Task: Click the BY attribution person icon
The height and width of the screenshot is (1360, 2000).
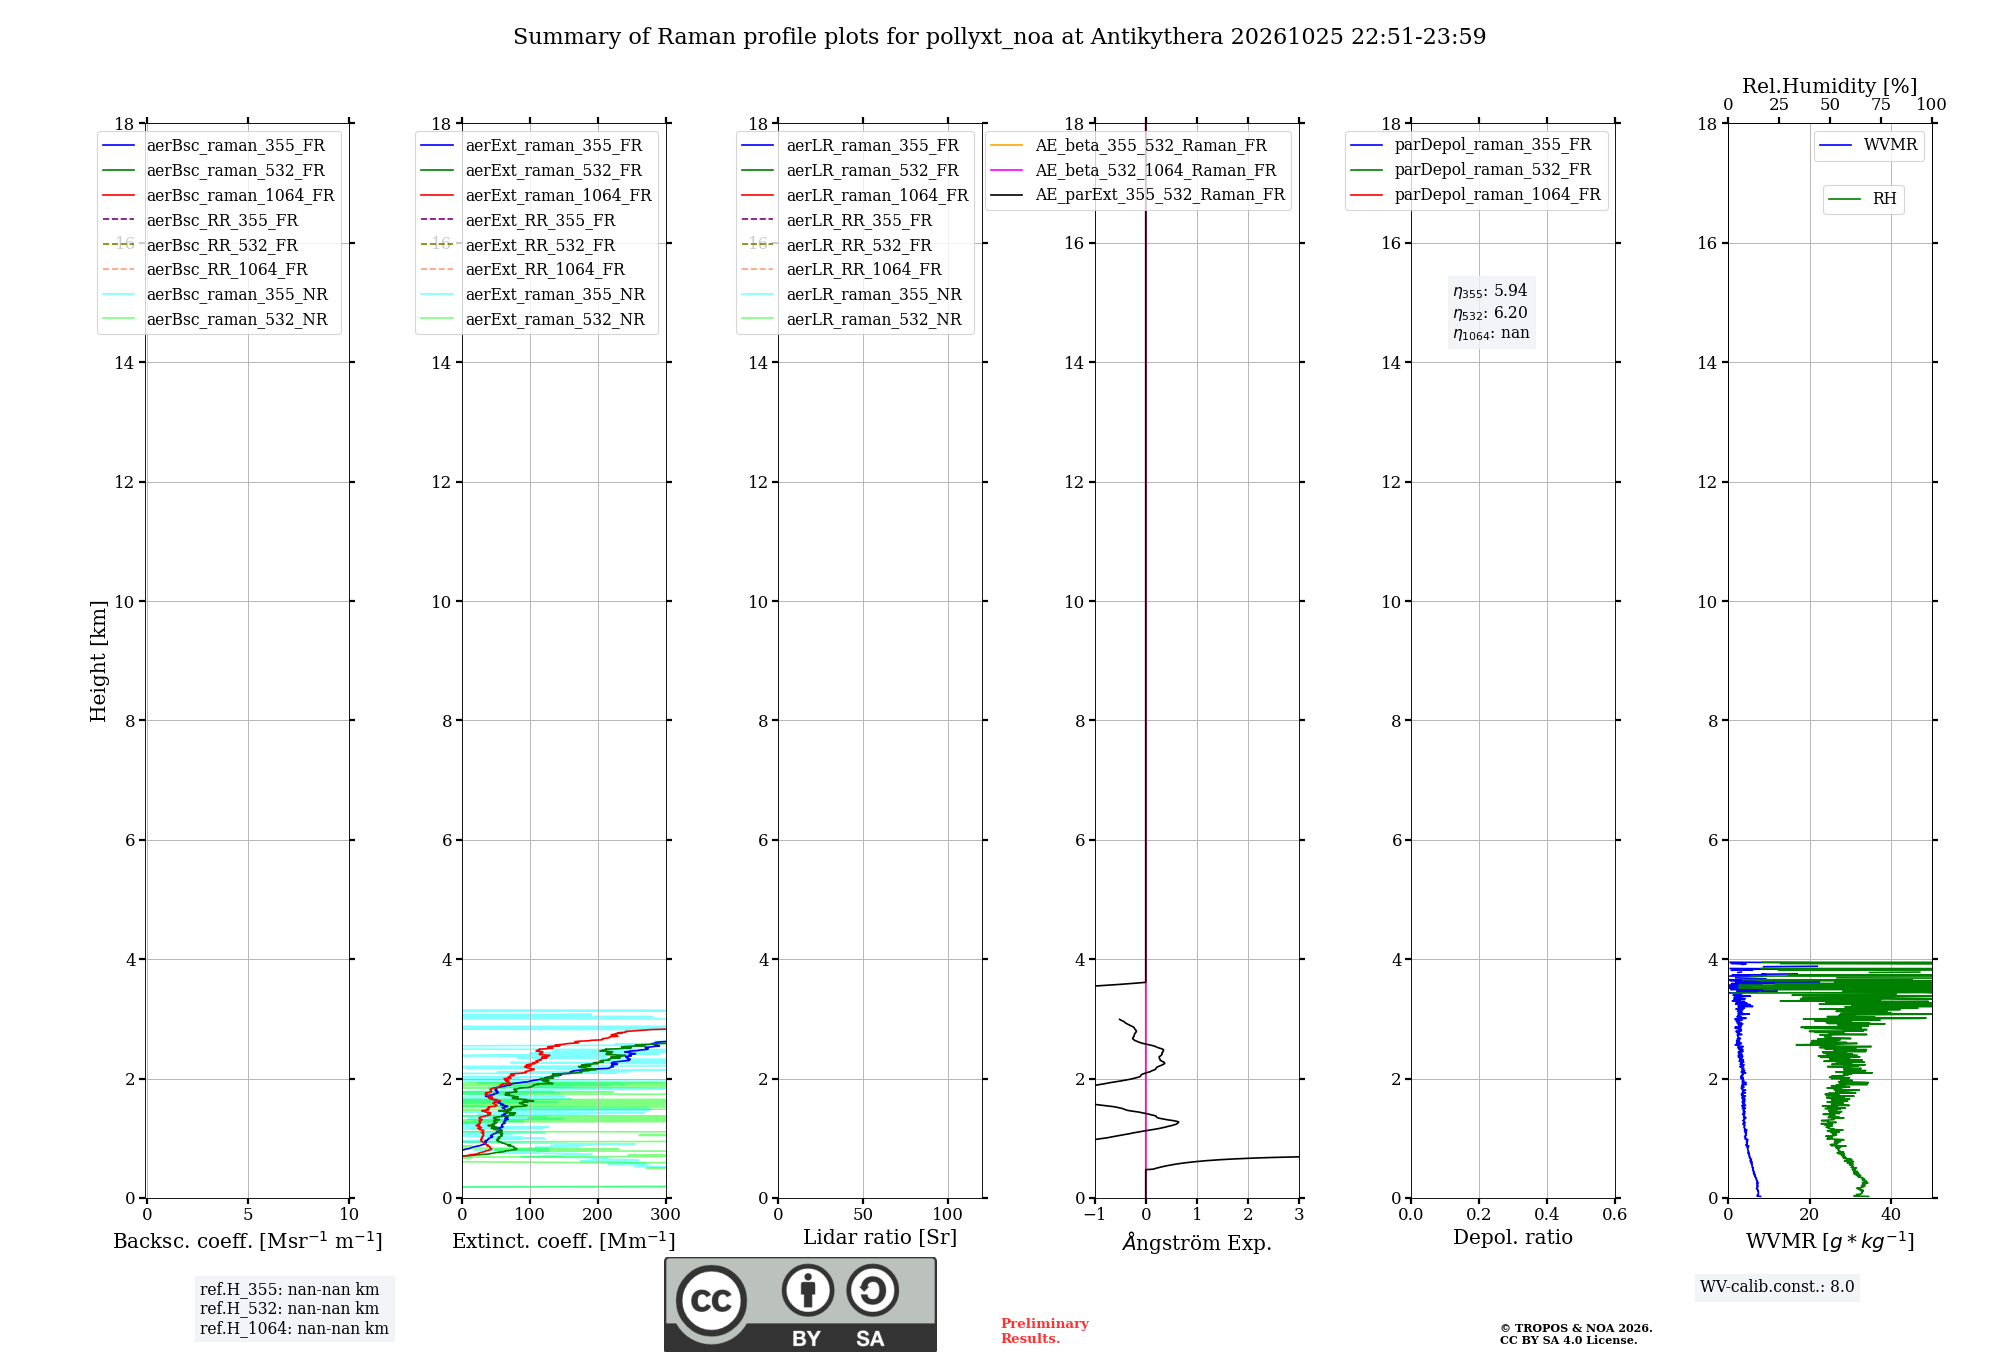Action: click(x=807, y=1290)
